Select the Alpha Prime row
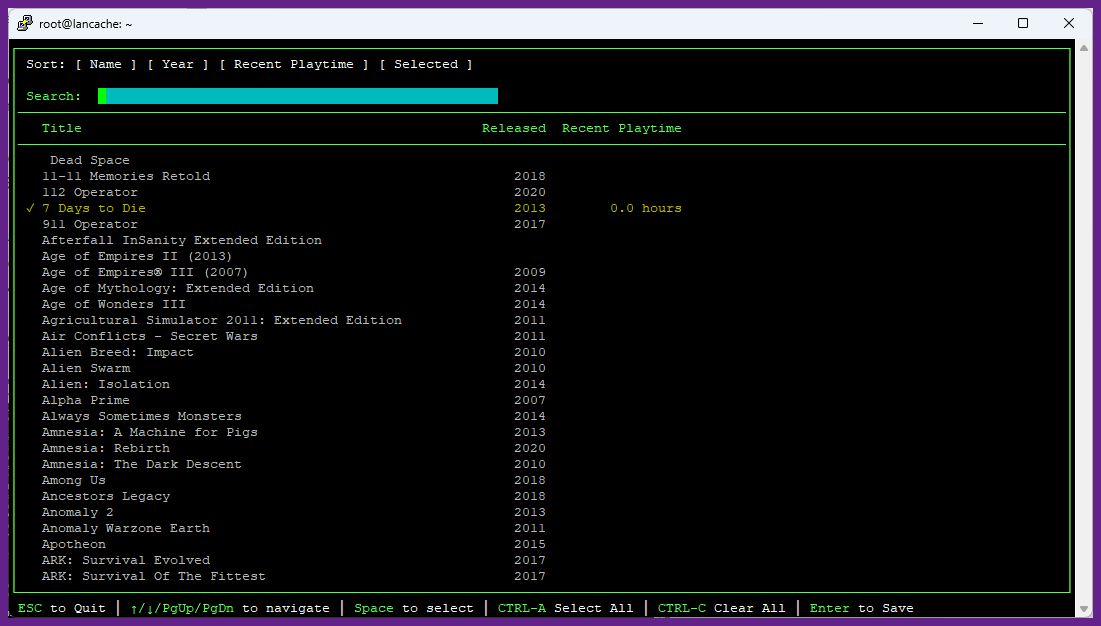This screenshot has width=1101, height=626. (86, 400)
